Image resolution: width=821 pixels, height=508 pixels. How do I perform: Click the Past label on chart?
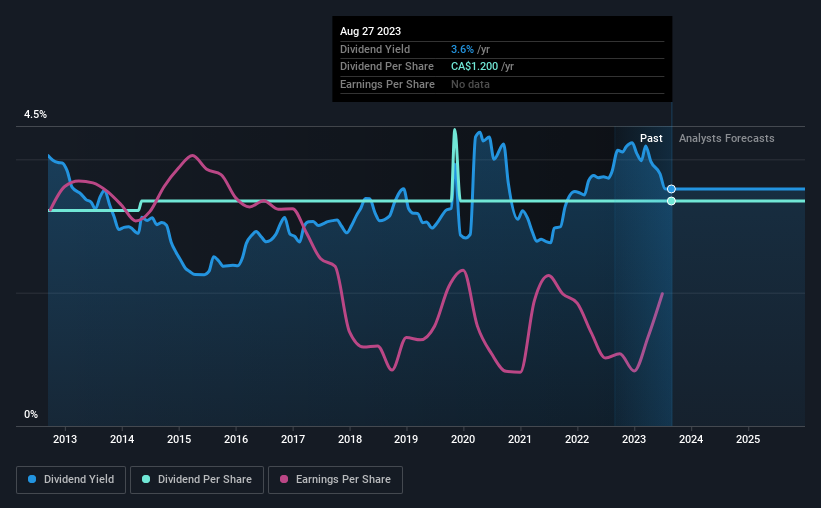(651, 138)
